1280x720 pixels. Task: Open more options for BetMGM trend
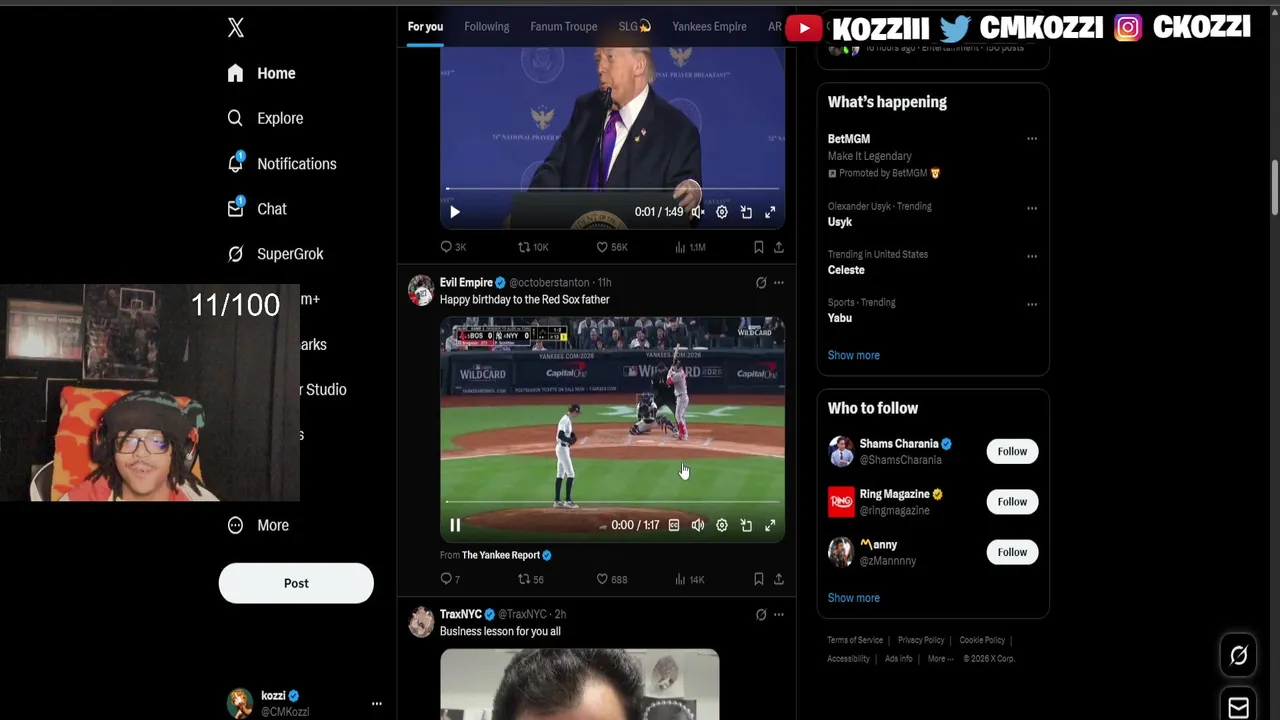[x=1031, y=139]
